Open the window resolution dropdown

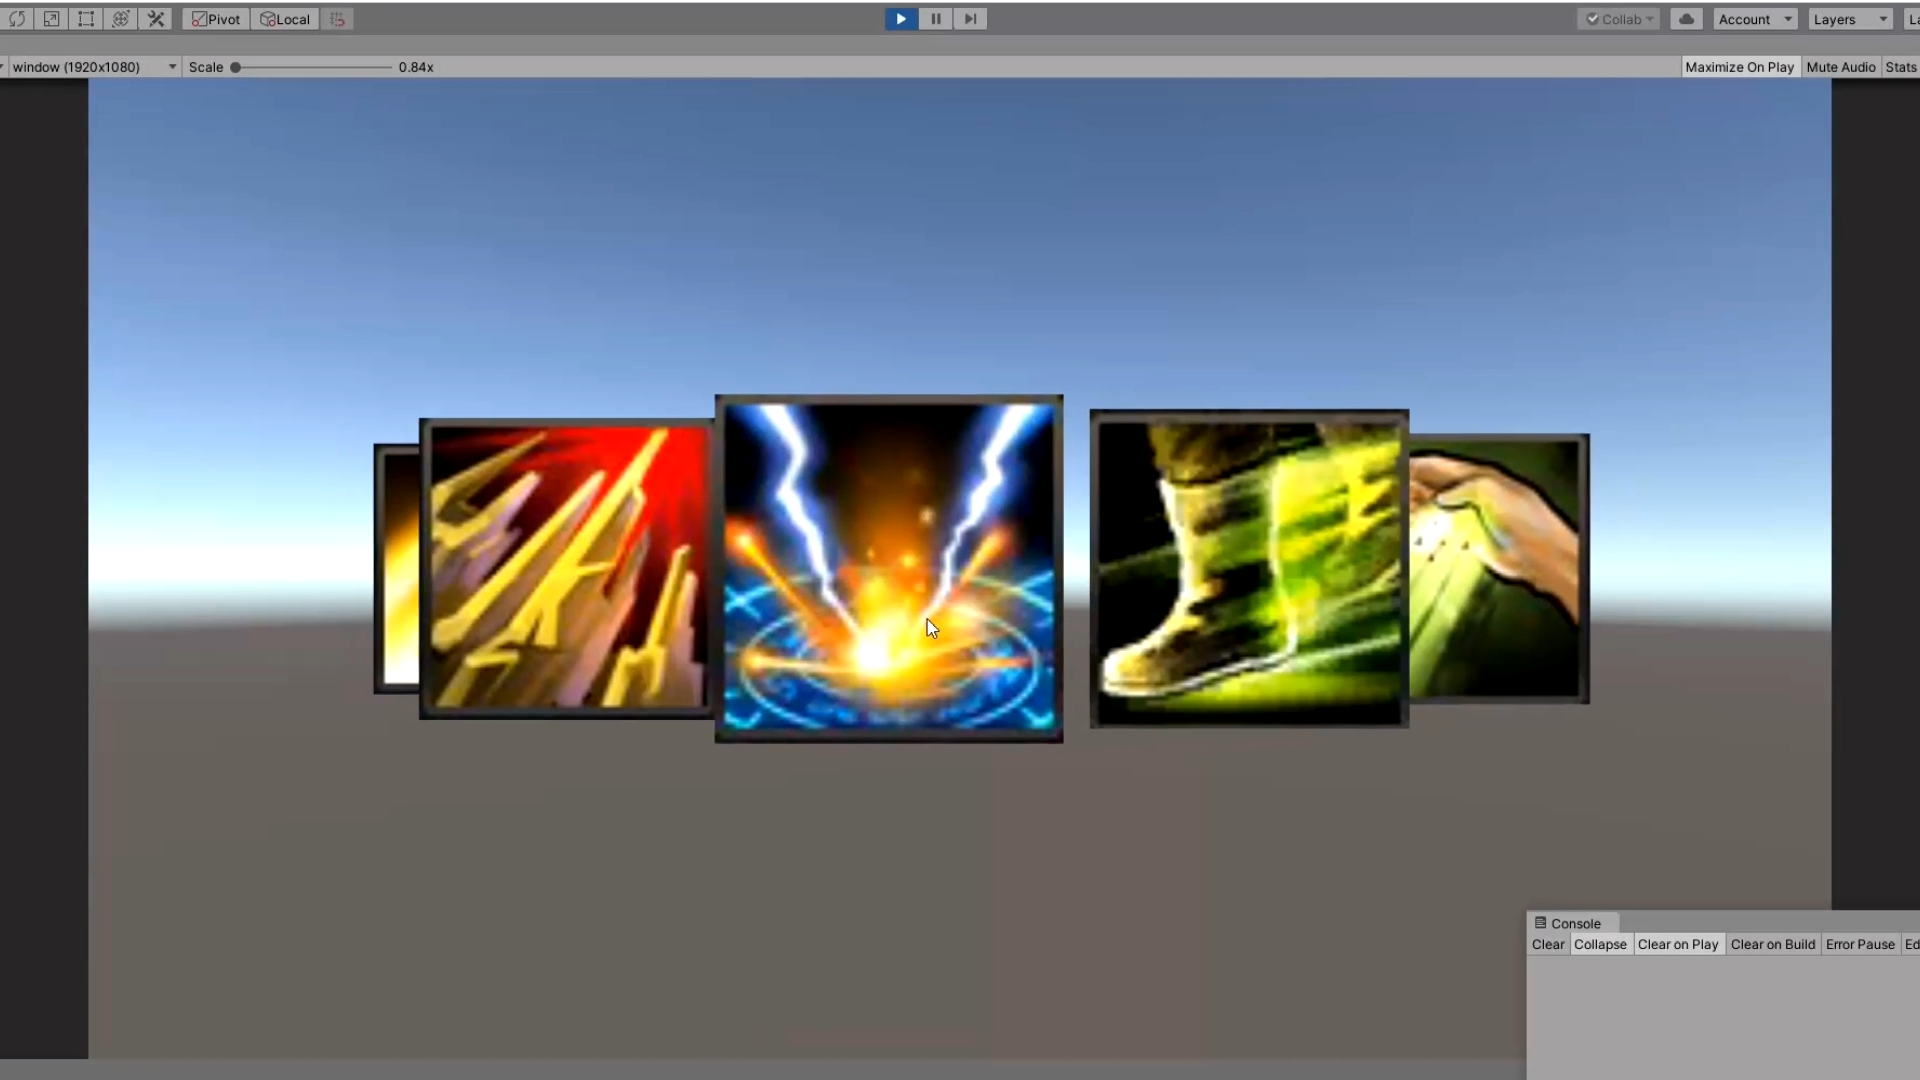click(92, 67)
